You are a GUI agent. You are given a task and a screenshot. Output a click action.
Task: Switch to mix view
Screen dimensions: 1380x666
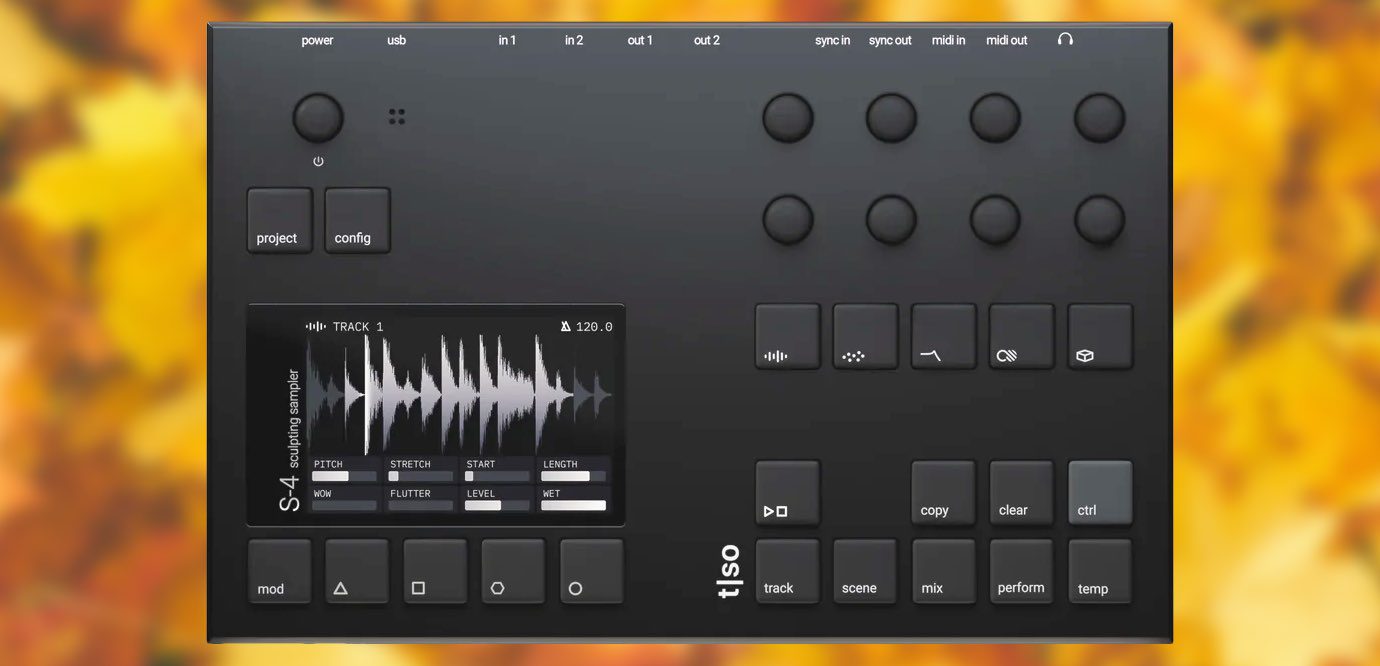pos(944,572)
